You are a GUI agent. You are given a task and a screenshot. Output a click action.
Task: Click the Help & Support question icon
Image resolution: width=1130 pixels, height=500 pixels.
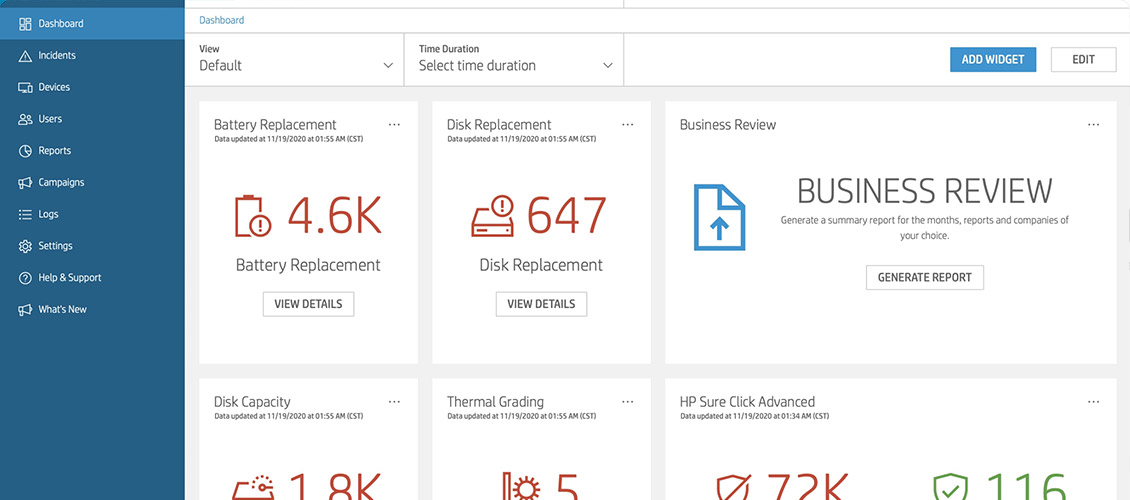click(x=25, y=277)
